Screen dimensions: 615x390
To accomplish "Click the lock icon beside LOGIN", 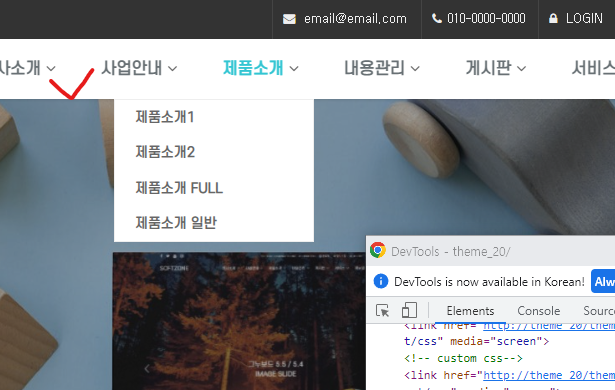I will click(553, 18).
